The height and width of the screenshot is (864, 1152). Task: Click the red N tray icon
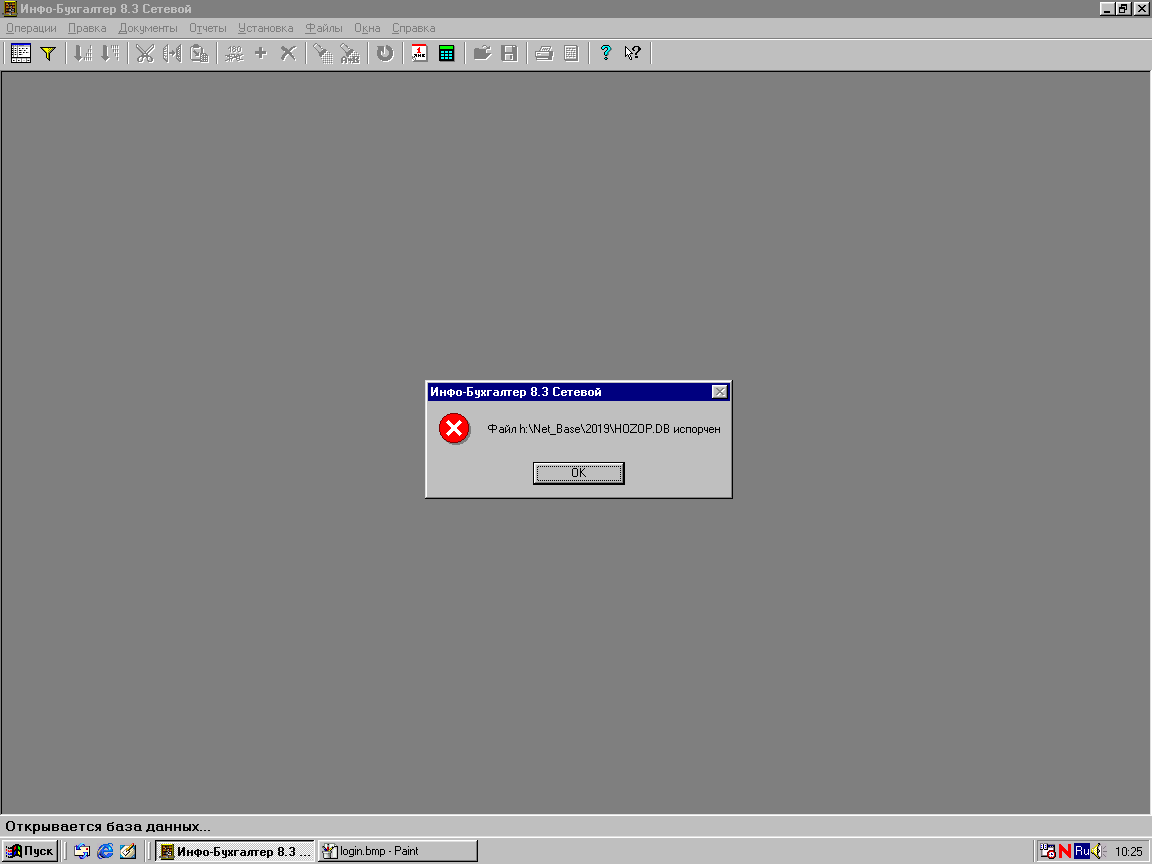1065,851
